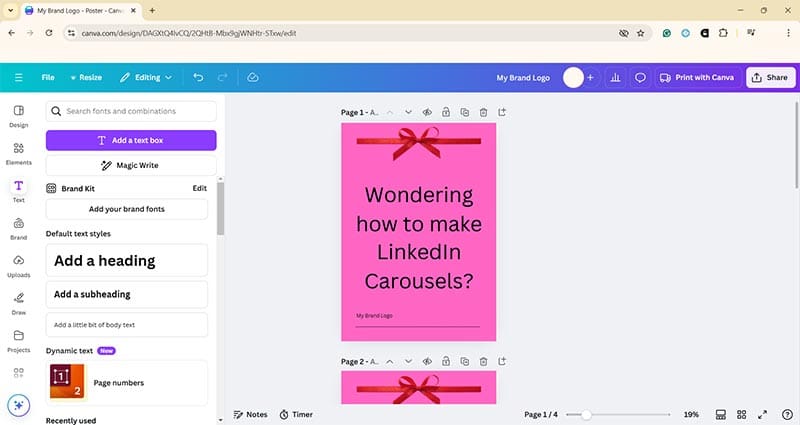Add Page numbers dynamic text thumbnail
This screenshot has height=425, width=800.
pos(68,382)
